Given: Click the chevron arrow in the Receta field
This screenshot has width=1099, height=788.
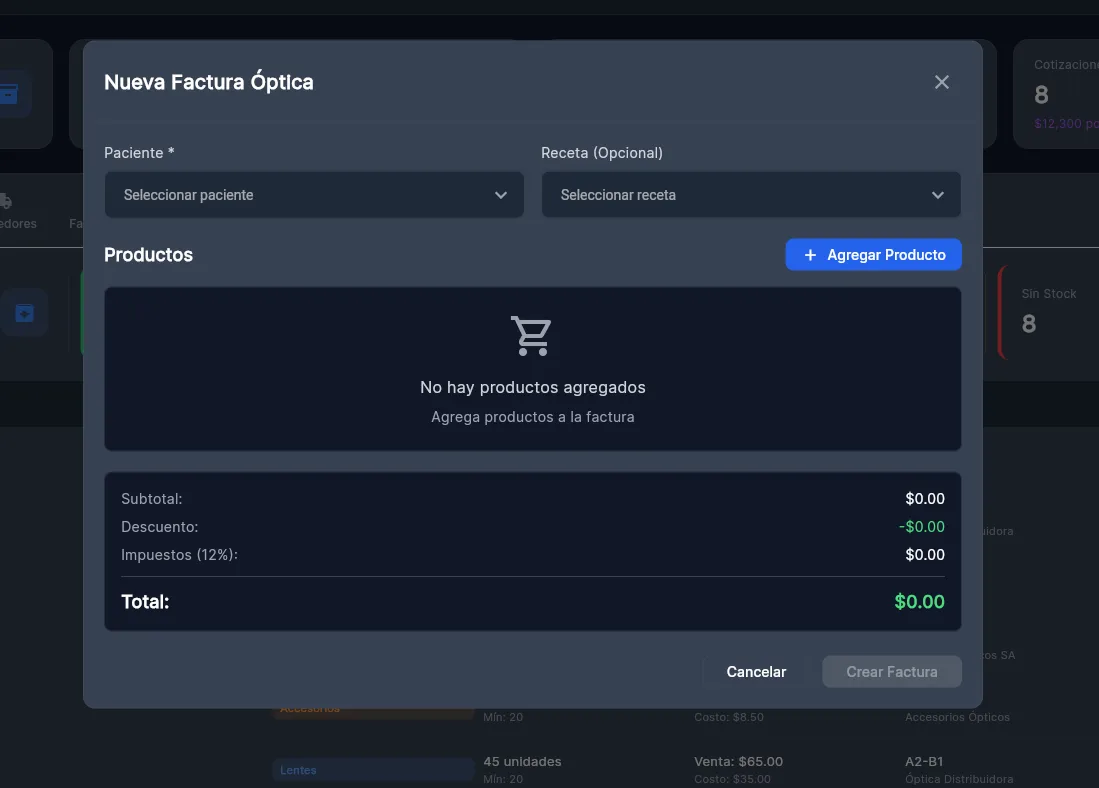Looking at the screenshot, I should [937, 195].
